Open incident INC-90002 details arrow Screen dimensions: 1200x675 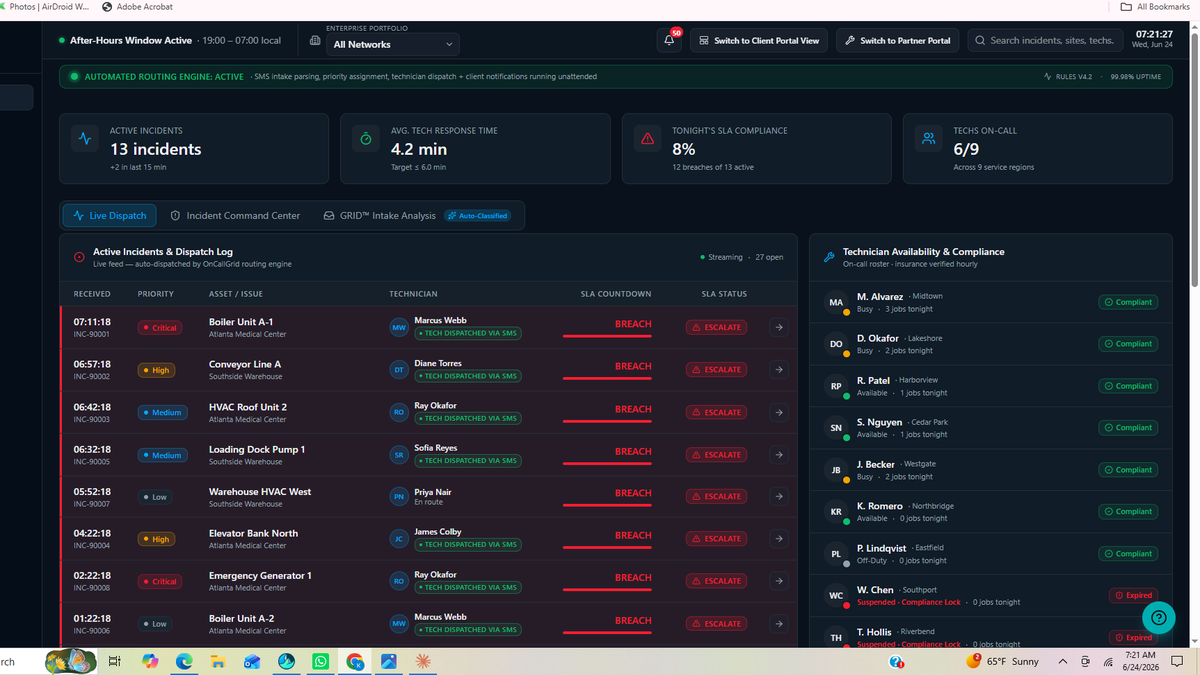[x=779, y=370]
